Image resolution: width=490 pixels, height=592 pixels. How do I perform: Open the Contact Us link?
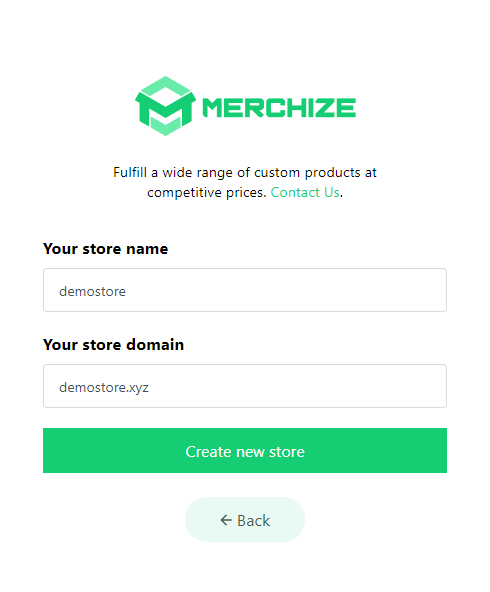pos(305,193)
